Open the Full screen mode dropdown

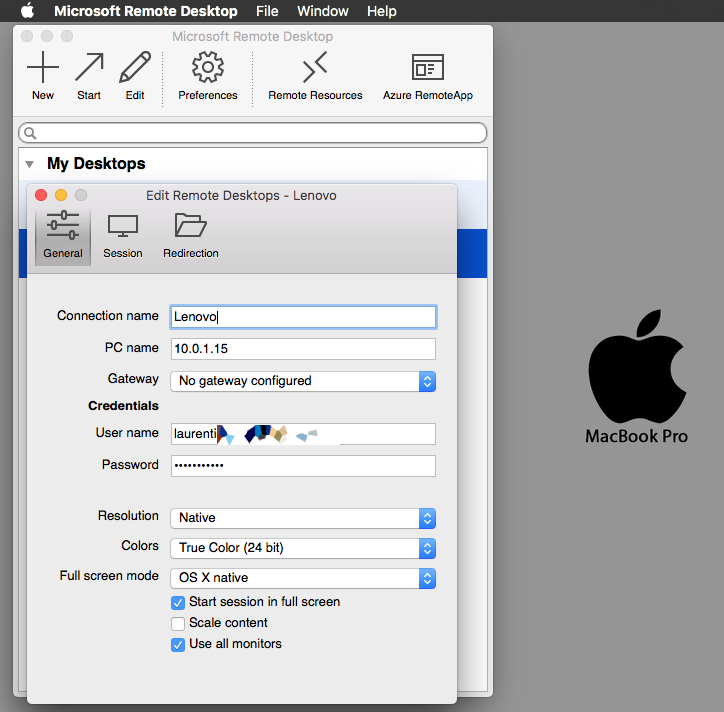click(x=303, y=578)
